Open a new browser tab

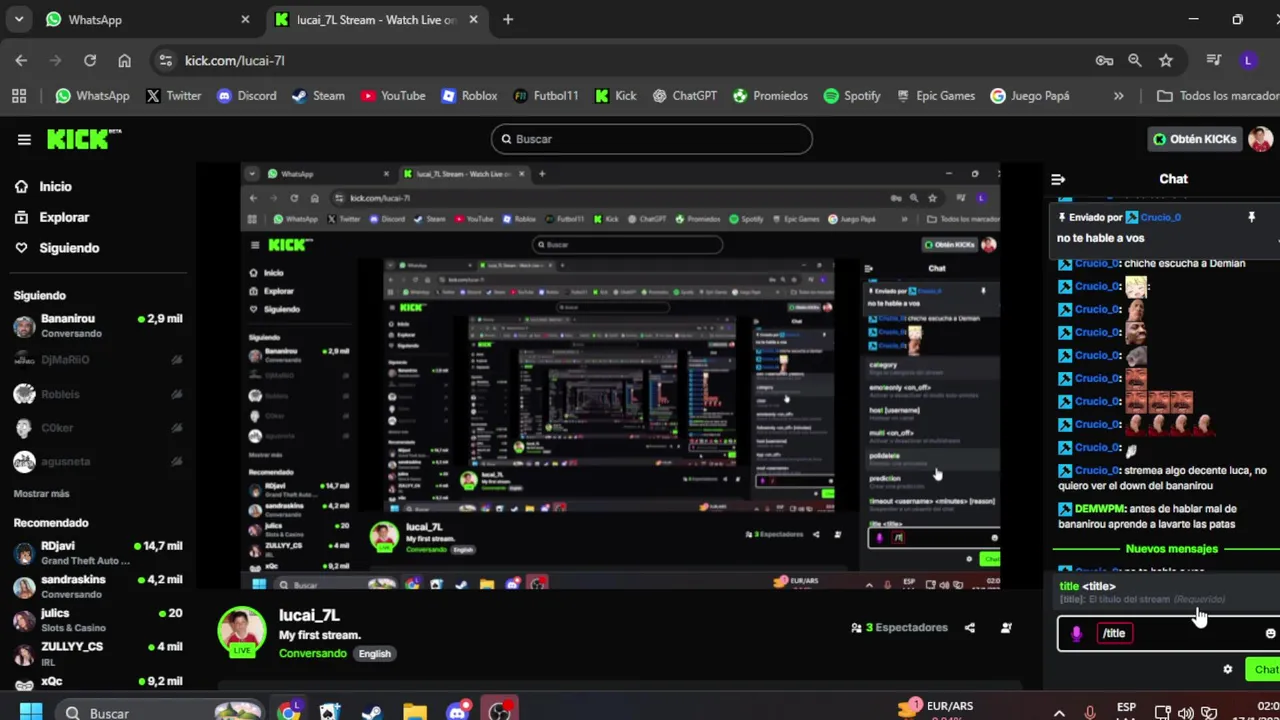(508, 19)
